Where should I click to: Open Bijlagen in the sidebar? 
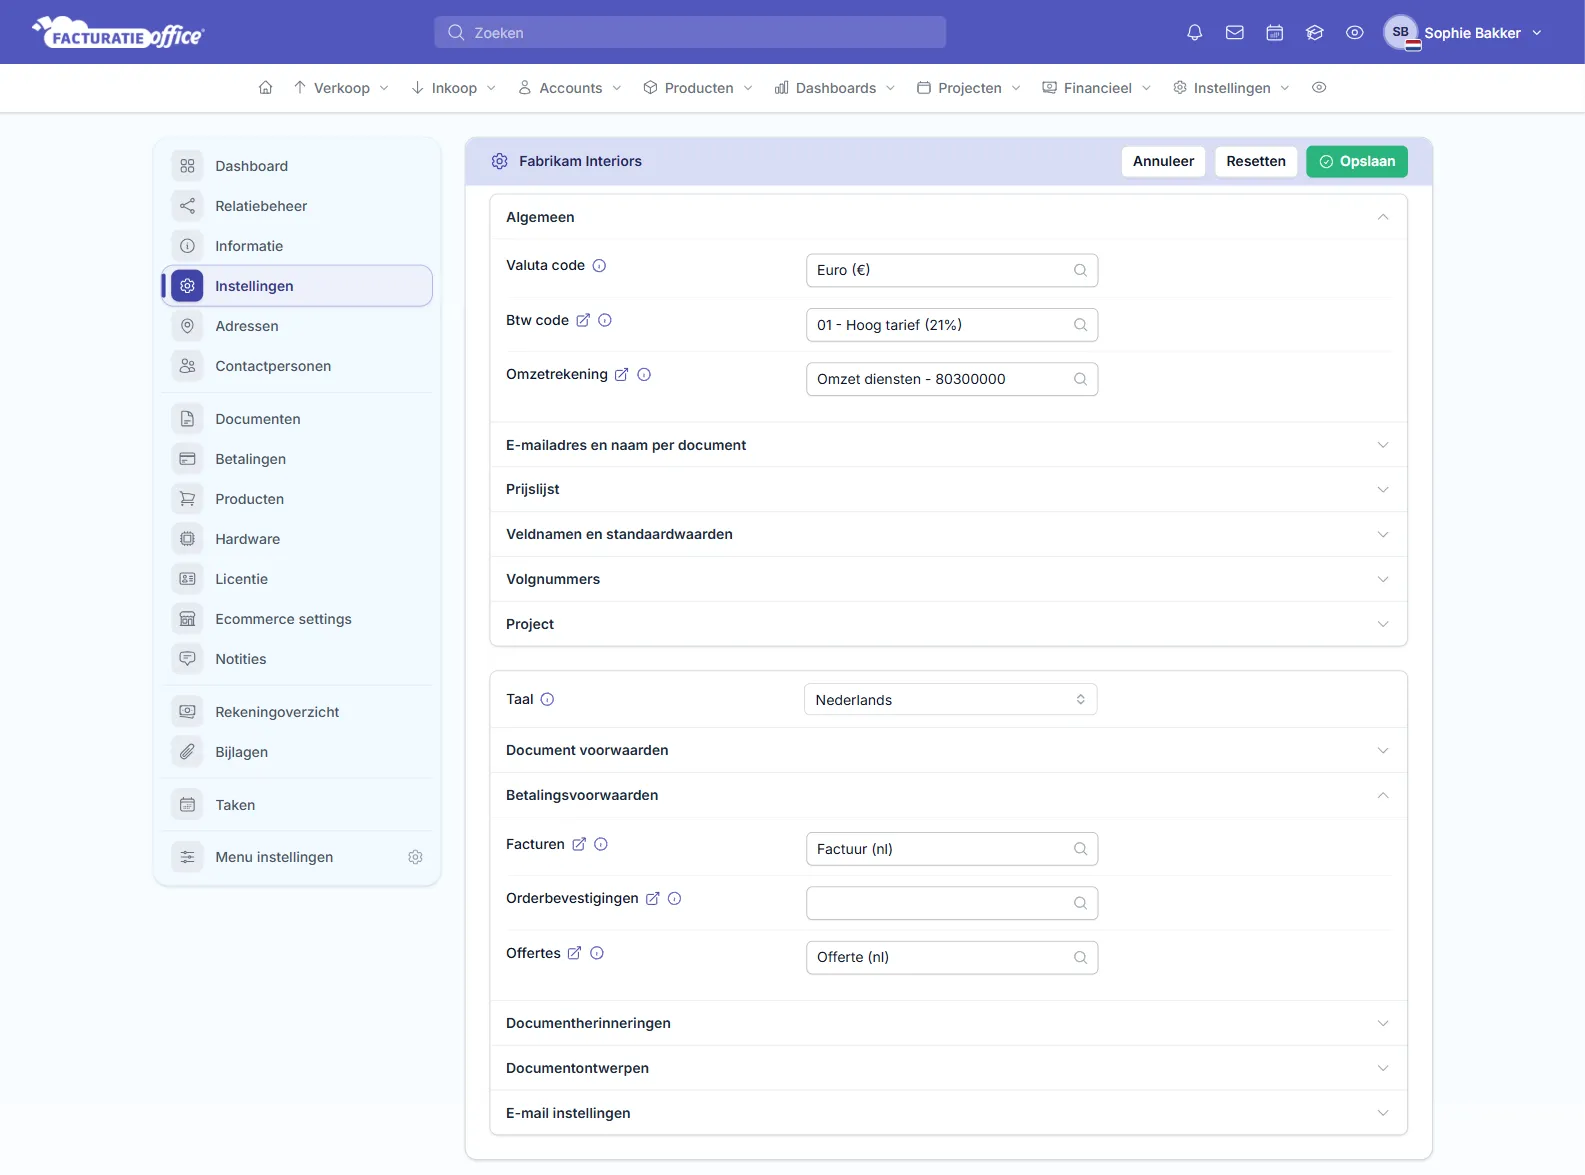[297, 752]
